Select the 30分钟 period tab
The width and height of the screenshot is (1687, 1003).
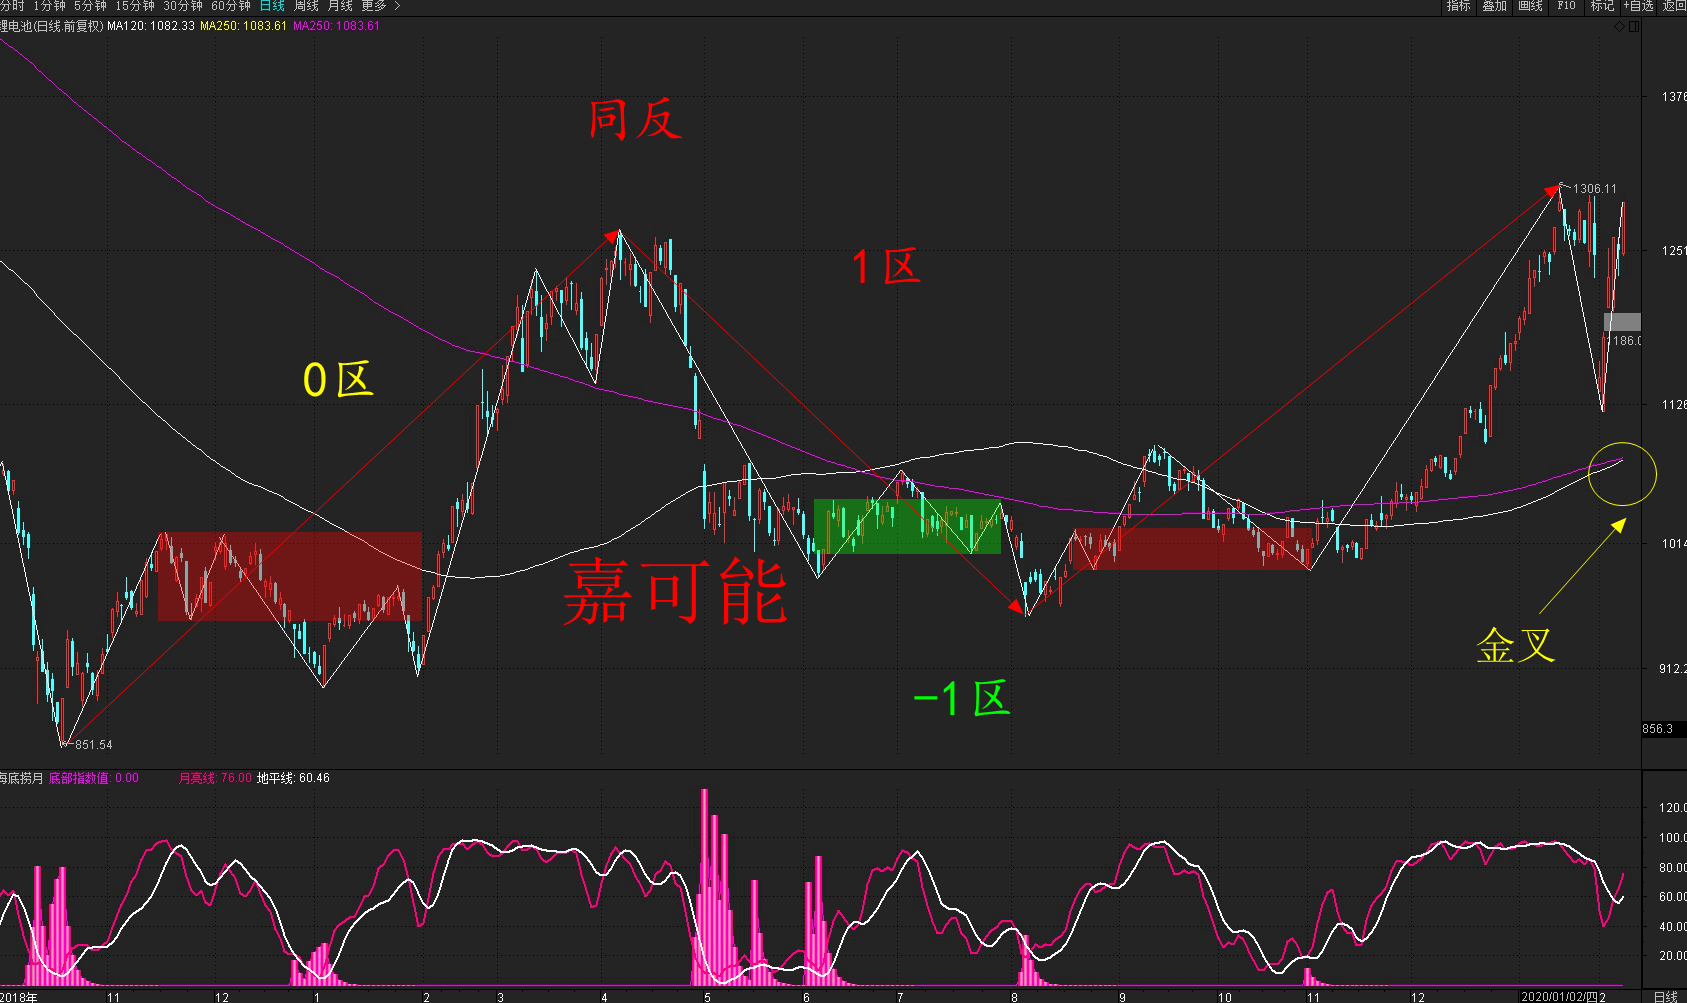point(183,6)
